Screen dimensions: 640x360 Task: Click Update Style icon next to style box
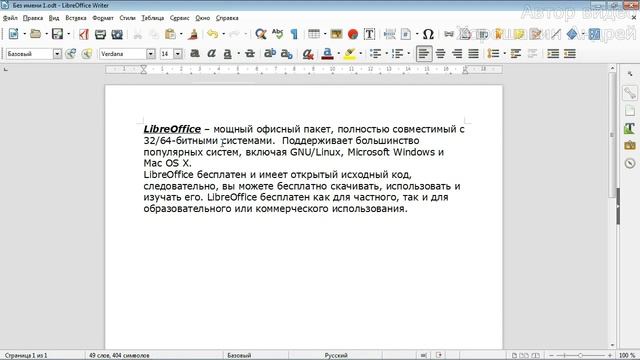71,54
